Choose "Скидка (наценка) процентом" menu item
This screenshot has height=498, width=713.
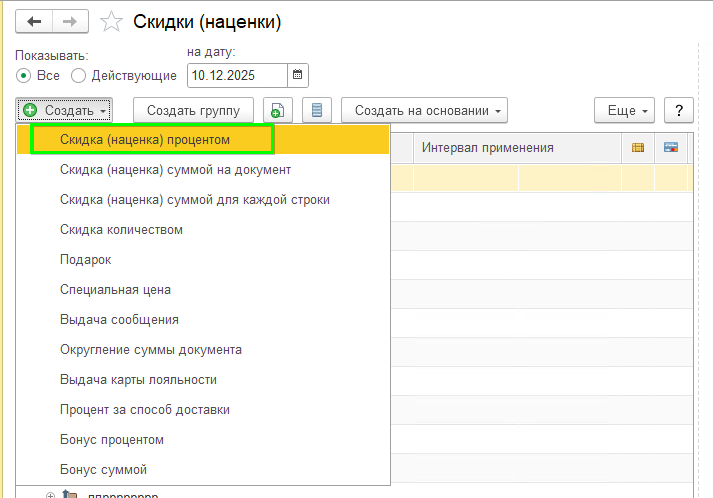203,140
